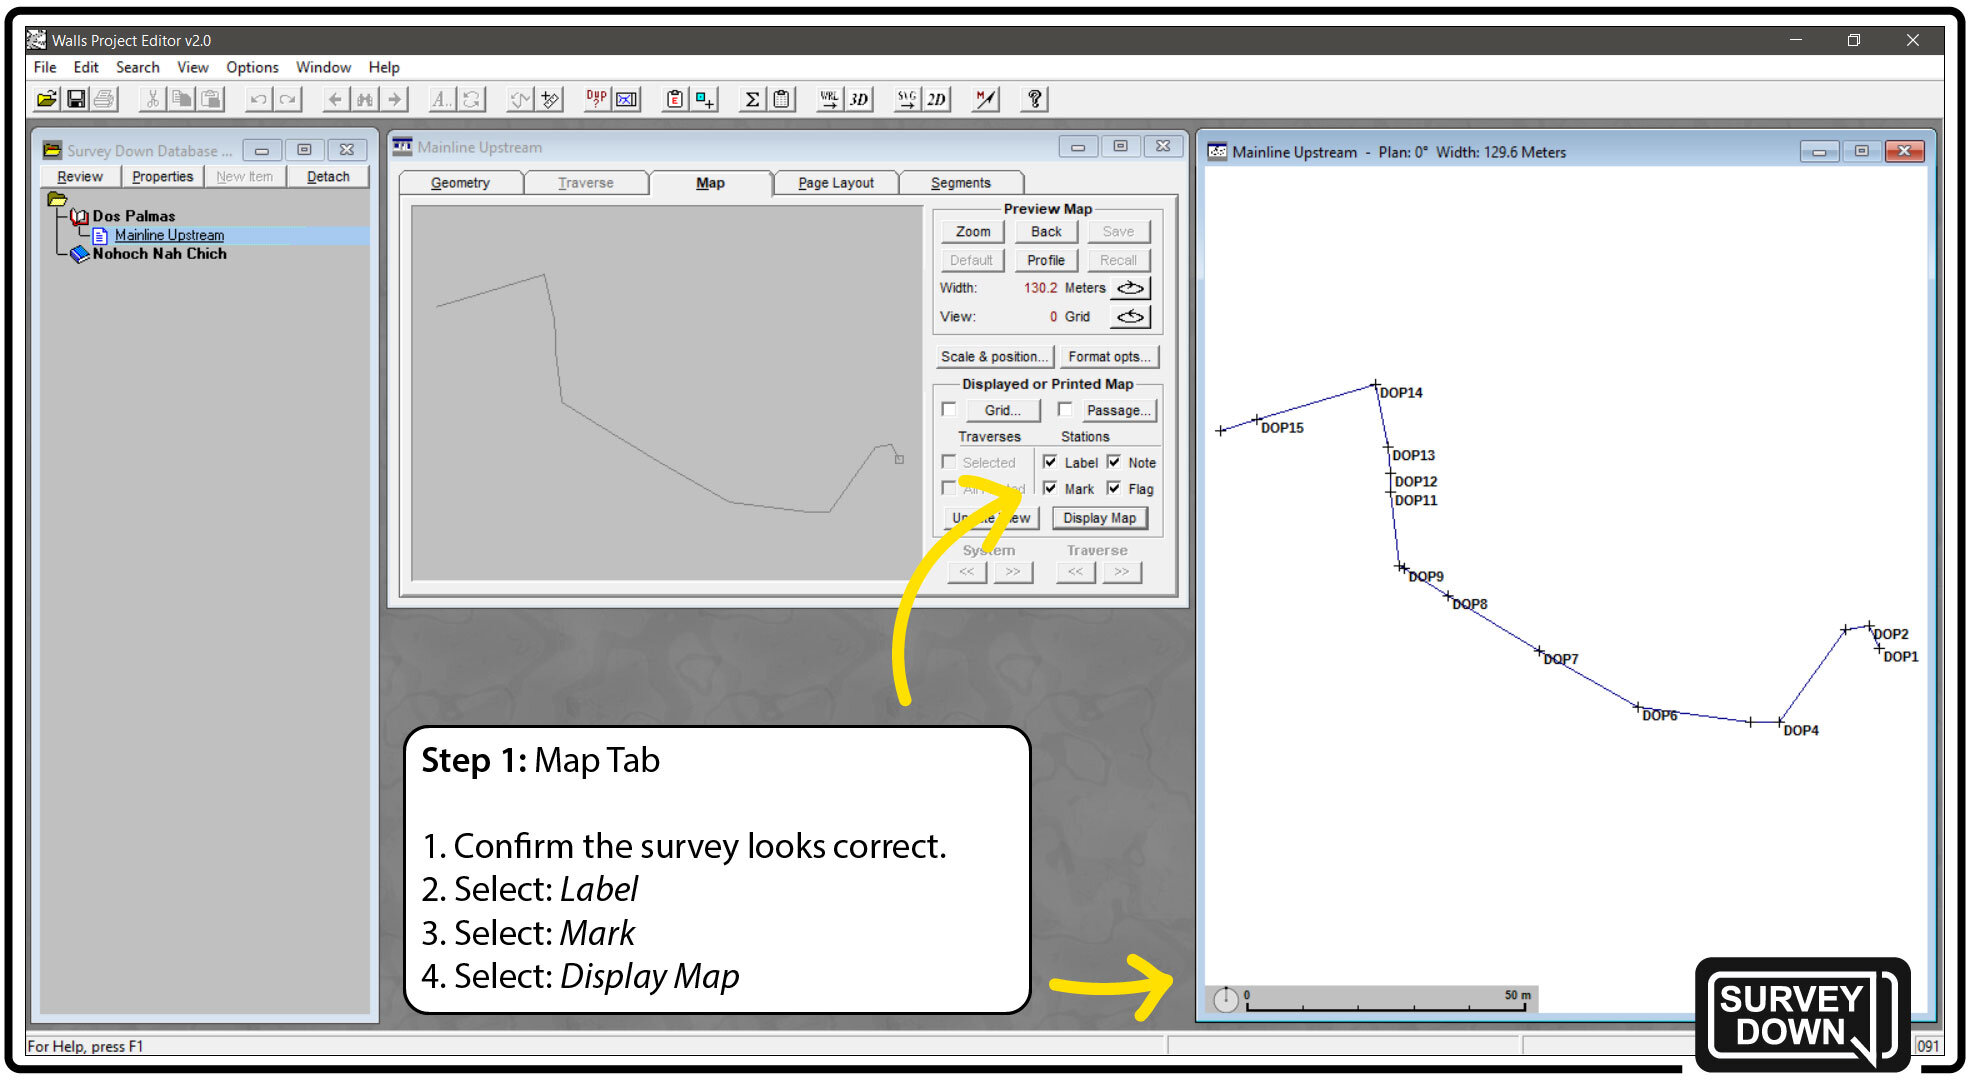The image size is (1970, 1080).
Task: Click the blue X box toolbar icon
Action: point(626,99)
